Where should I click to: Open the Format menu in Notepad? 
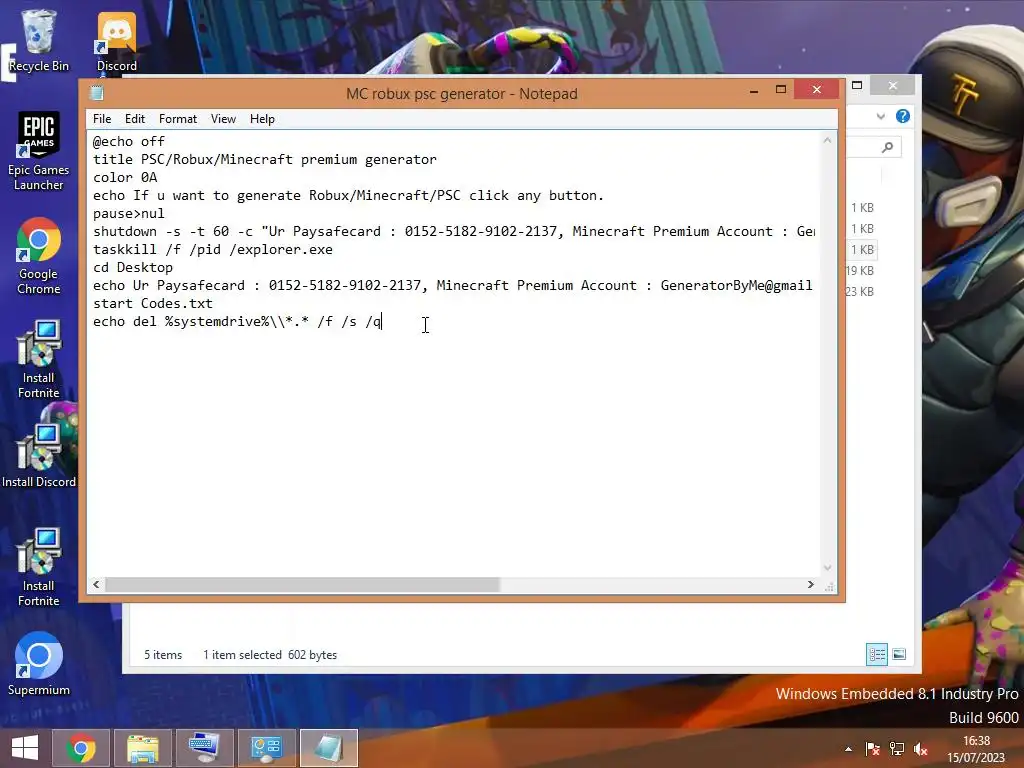click(x=178, y=119)
